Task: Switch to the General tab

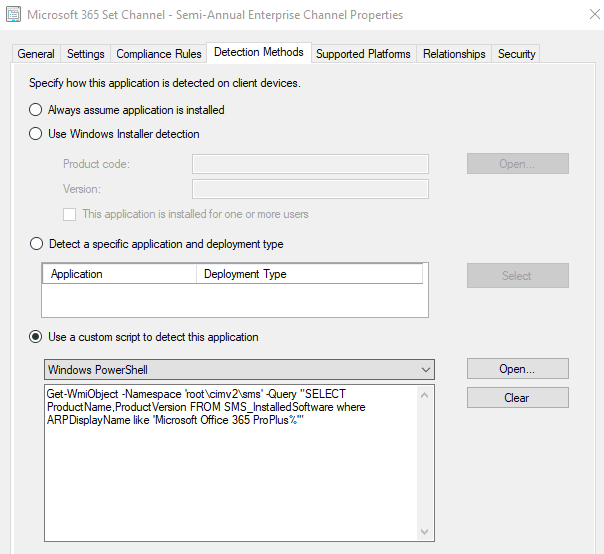Action: pyautogui.click(x=36, y=54)
